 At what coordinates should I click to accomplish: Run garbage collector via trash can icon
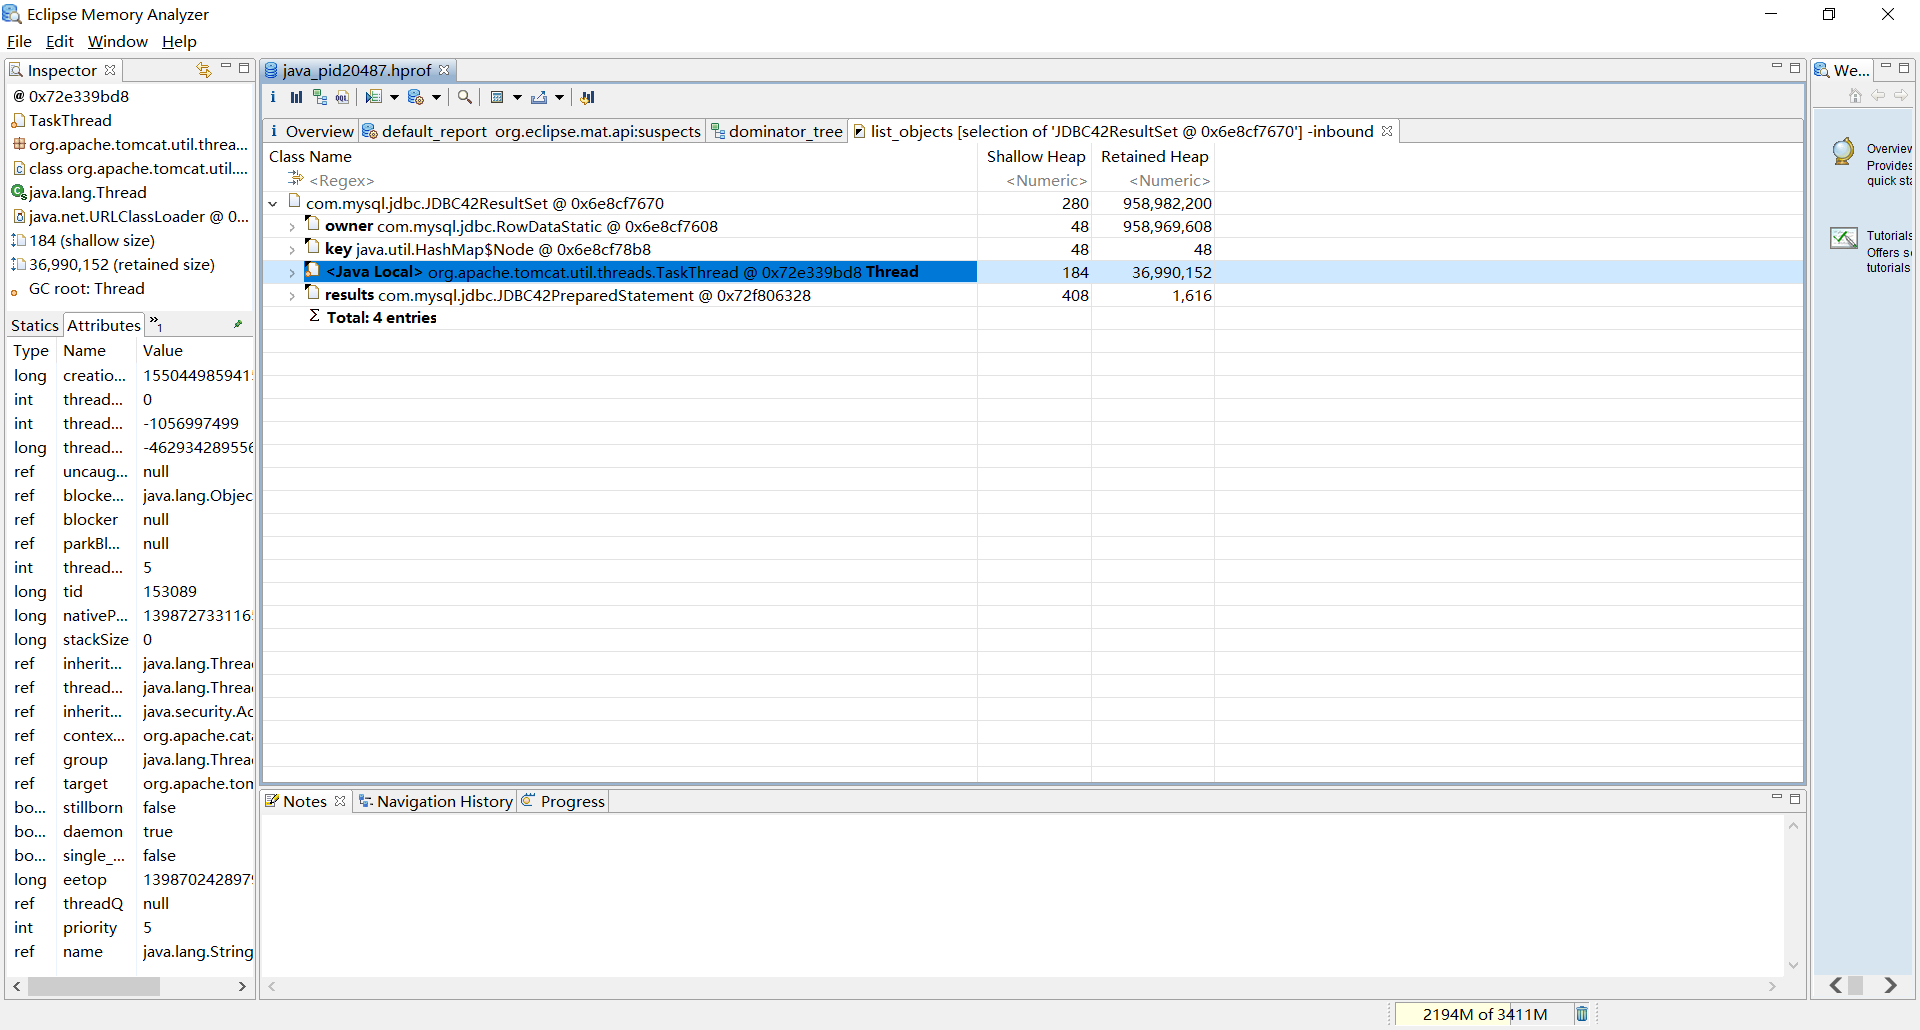[x=1582, y=1014]
